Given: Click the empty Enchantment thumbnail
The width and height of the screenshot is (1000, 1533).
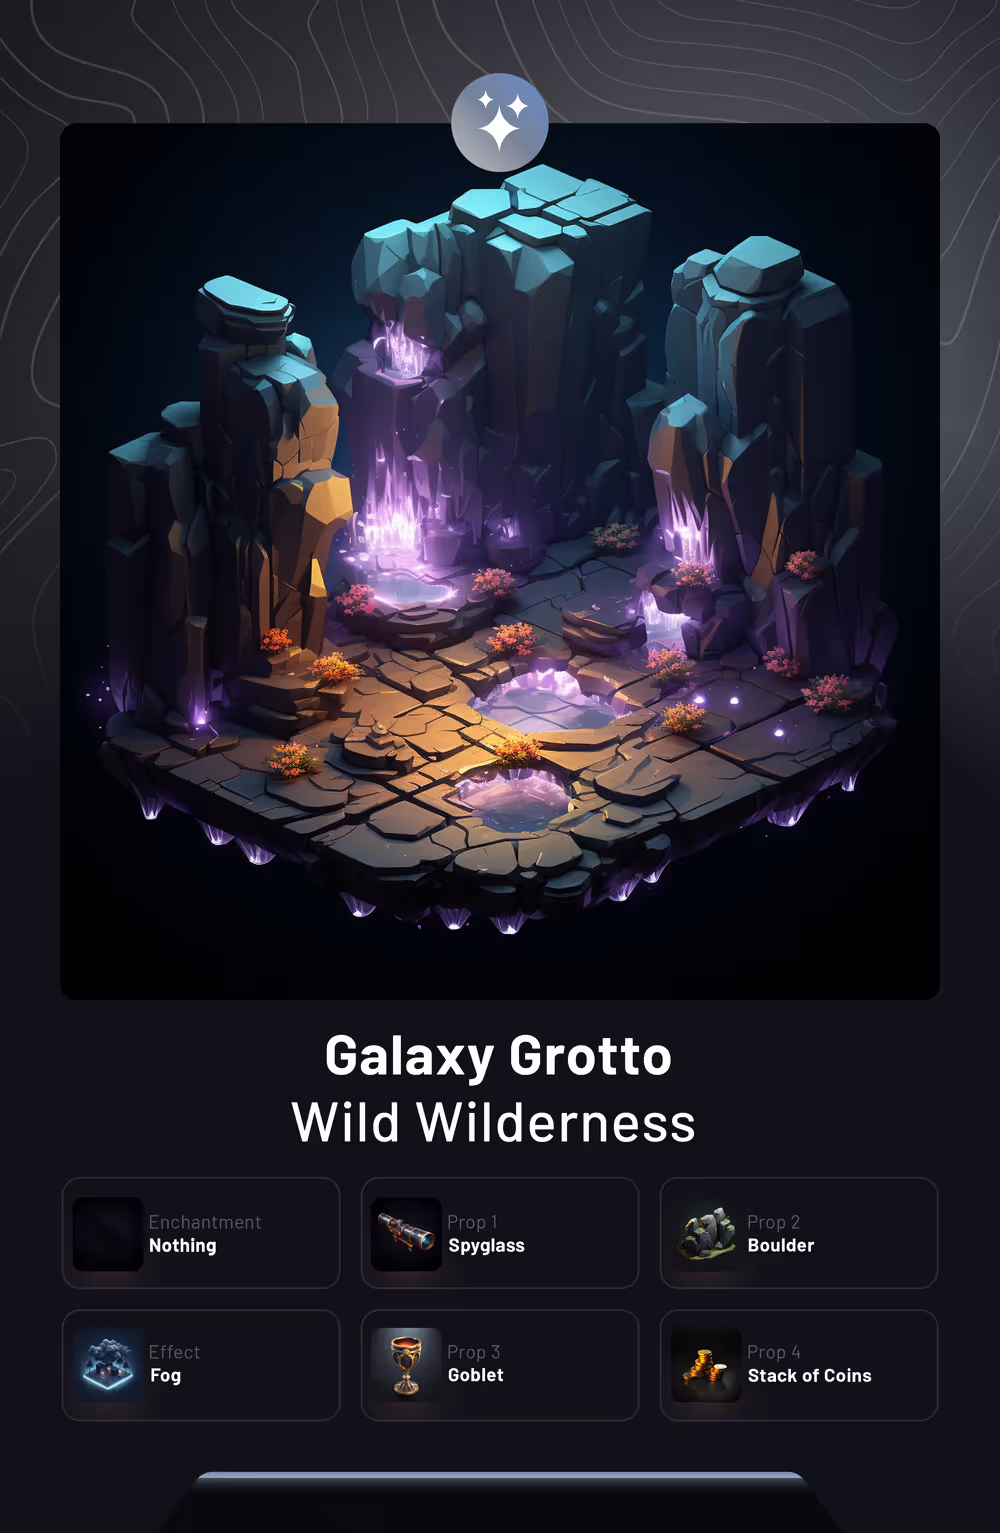Looking at the screenshot, I should pyautogui.click(x=108, y=1234).
